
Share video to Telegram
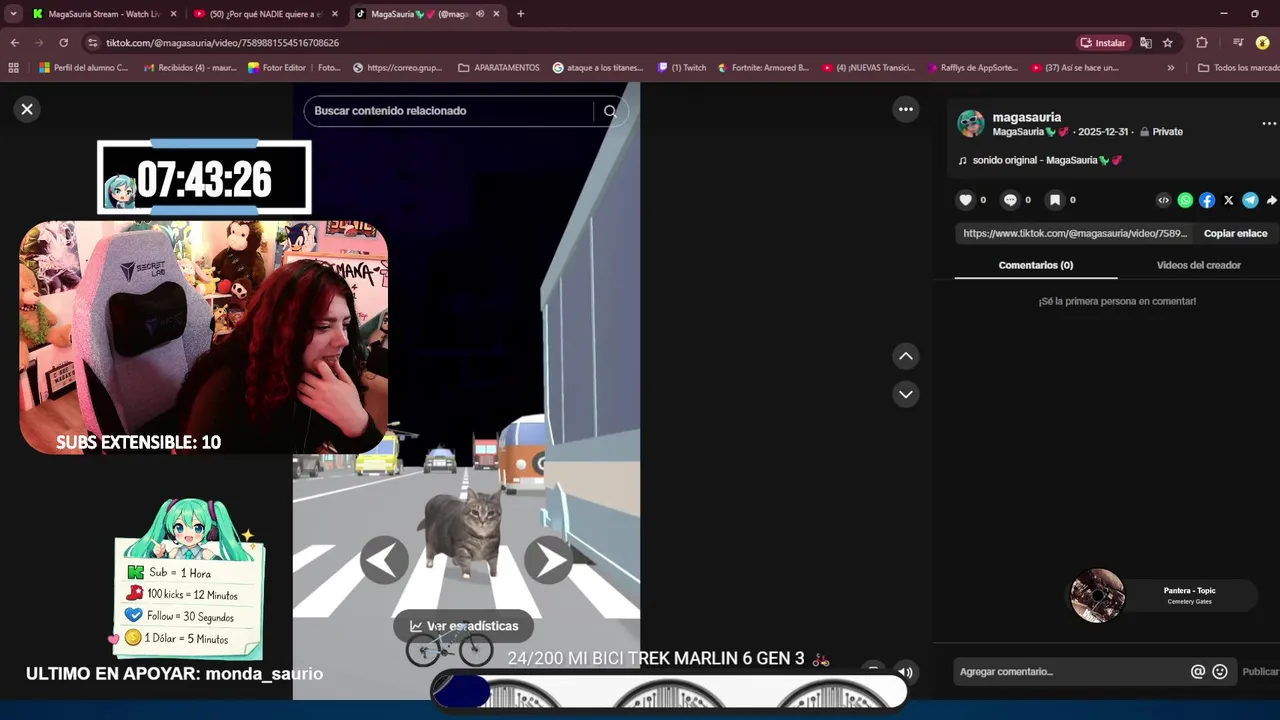[1250, 200]
